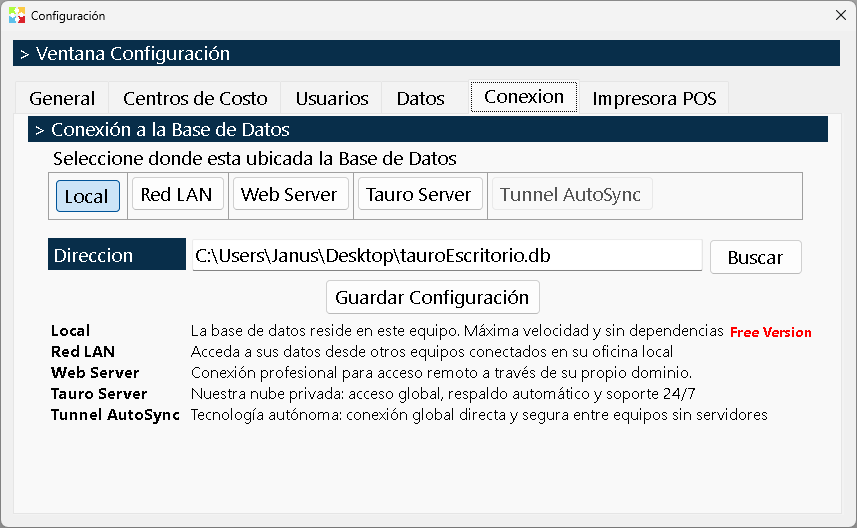Click the red Free Version label
The image size is (857, 528).
(770, 332)
